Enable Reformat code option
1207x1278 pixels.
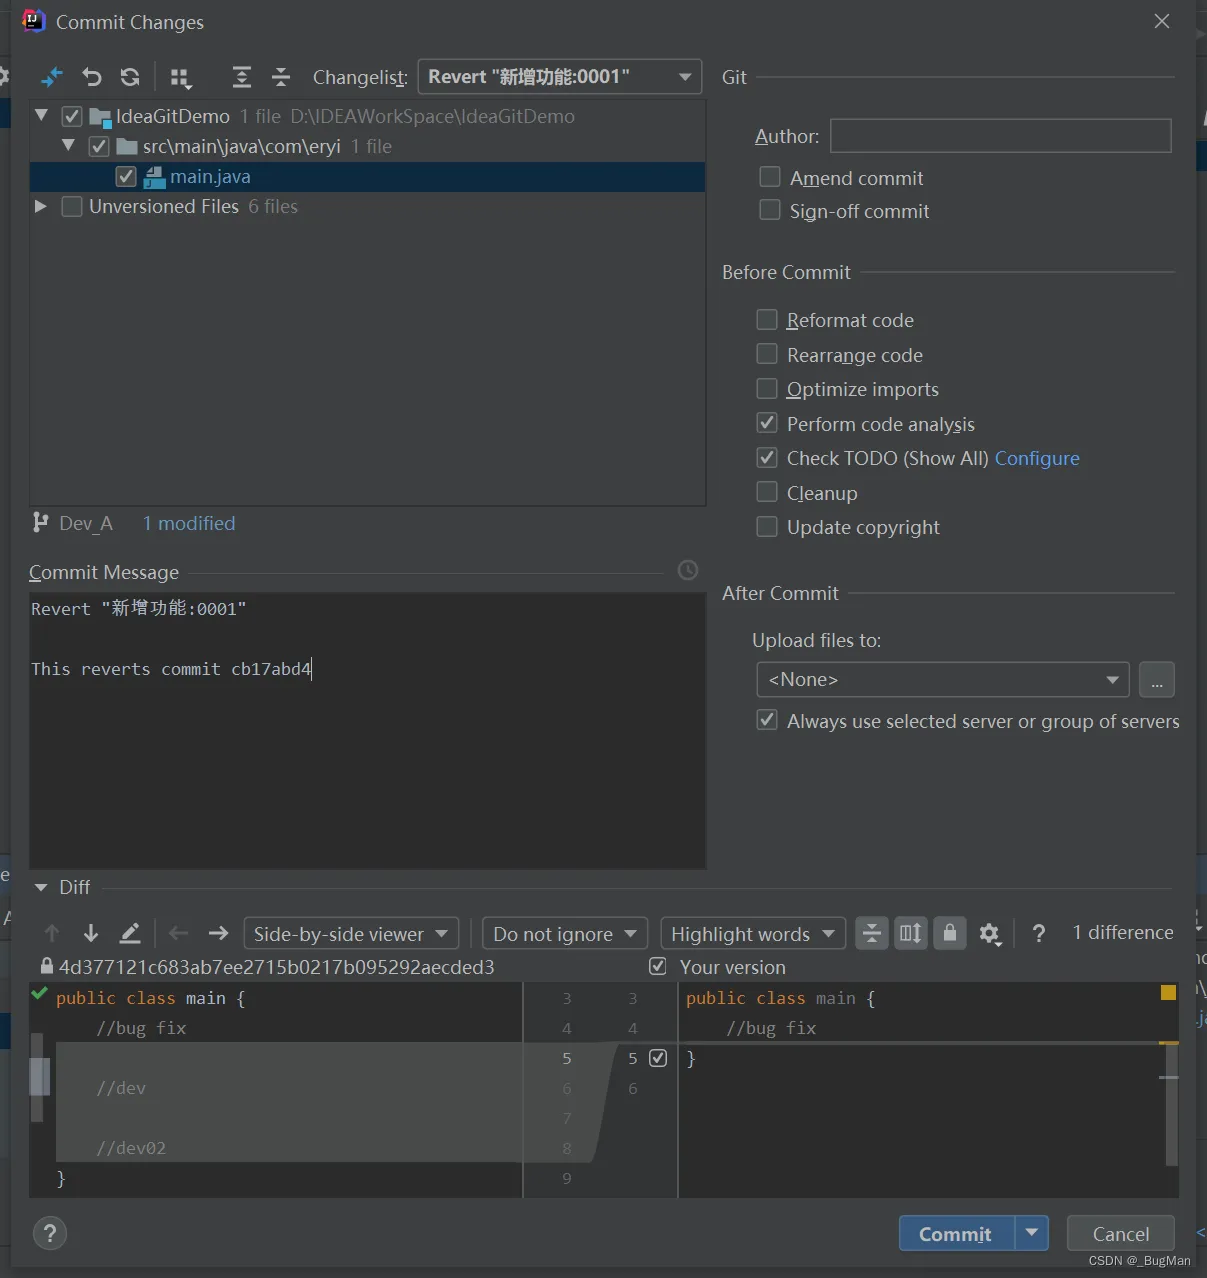[767, 319]
